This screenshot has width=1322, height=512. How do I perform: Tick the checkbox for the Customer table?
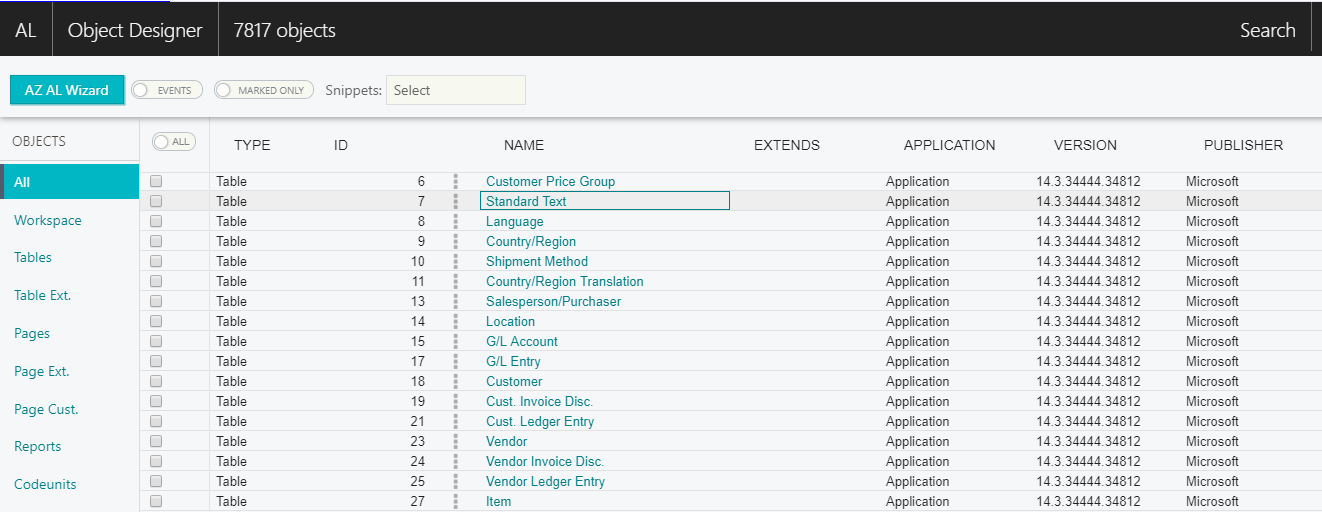click(156, 381)
